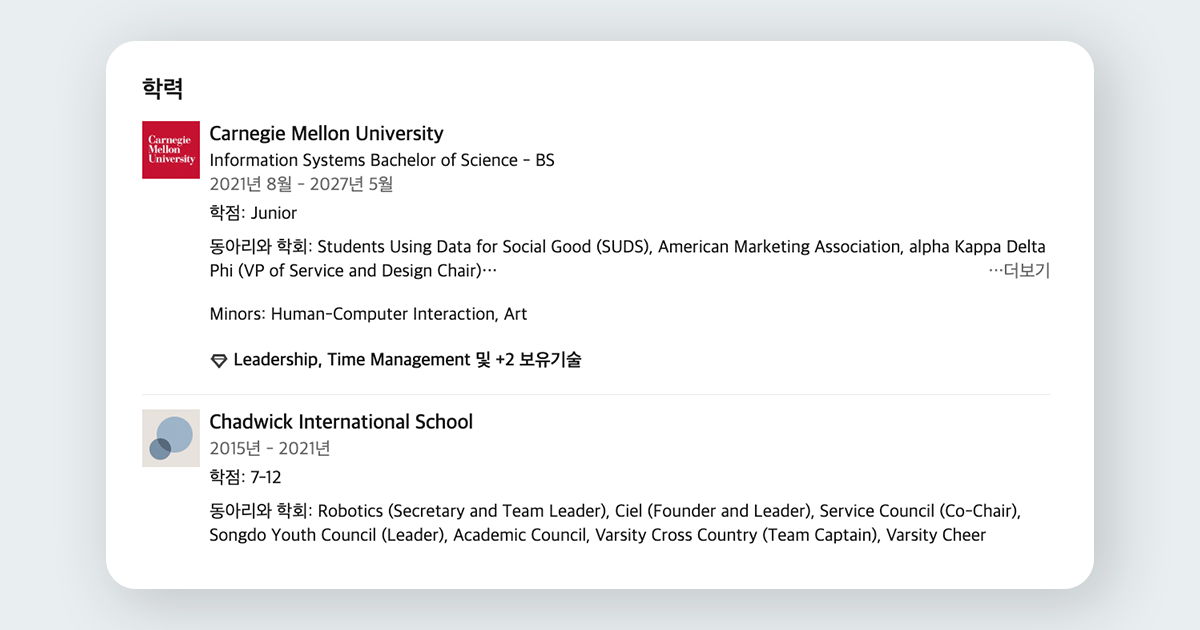Screen dimensions: 1200x630
Task: Click the 2015년 - 2021년 date range
Action: [x=269, y=448]
